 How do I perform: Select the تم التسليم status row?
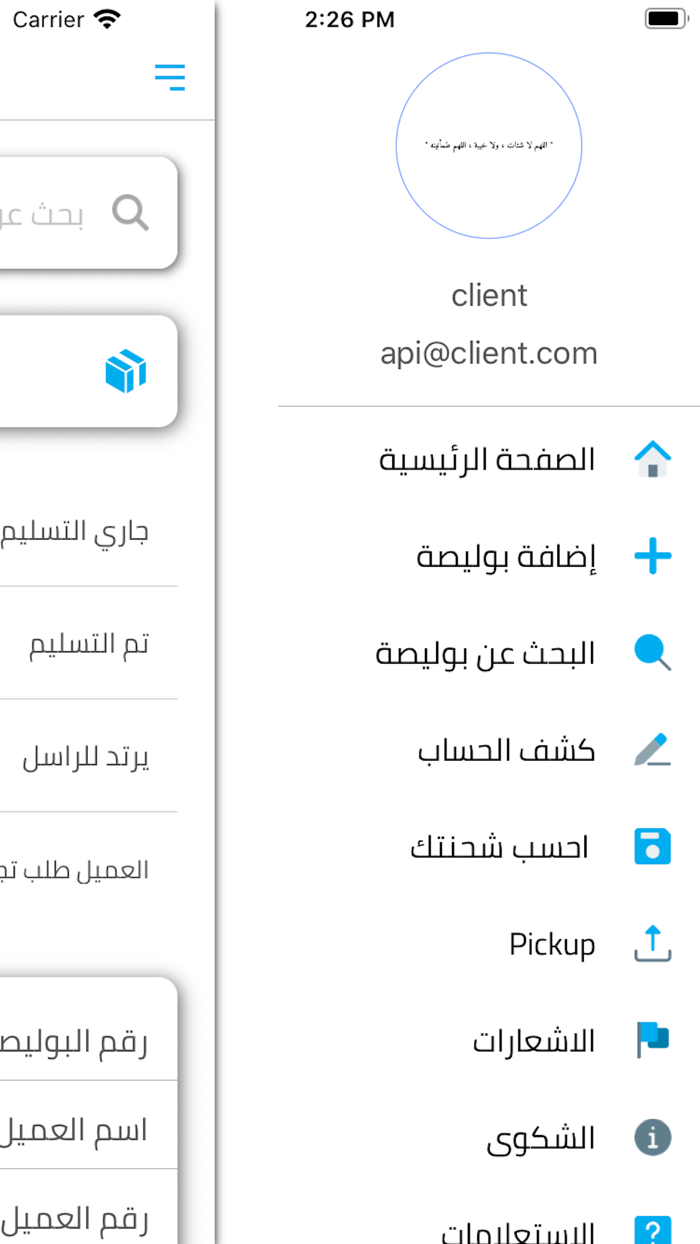89,644
